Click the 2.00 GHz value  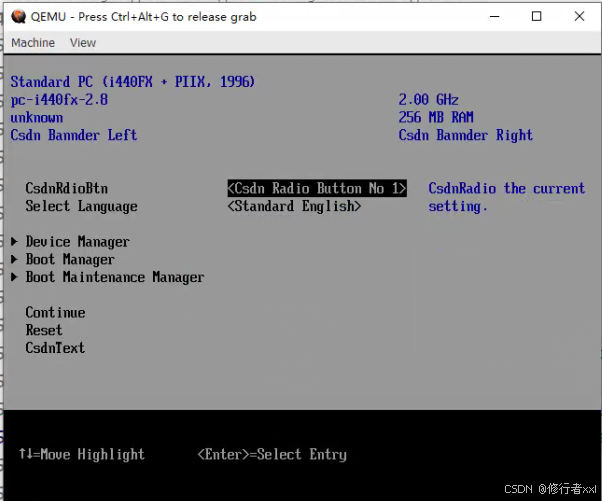click(x=428, y=100)
